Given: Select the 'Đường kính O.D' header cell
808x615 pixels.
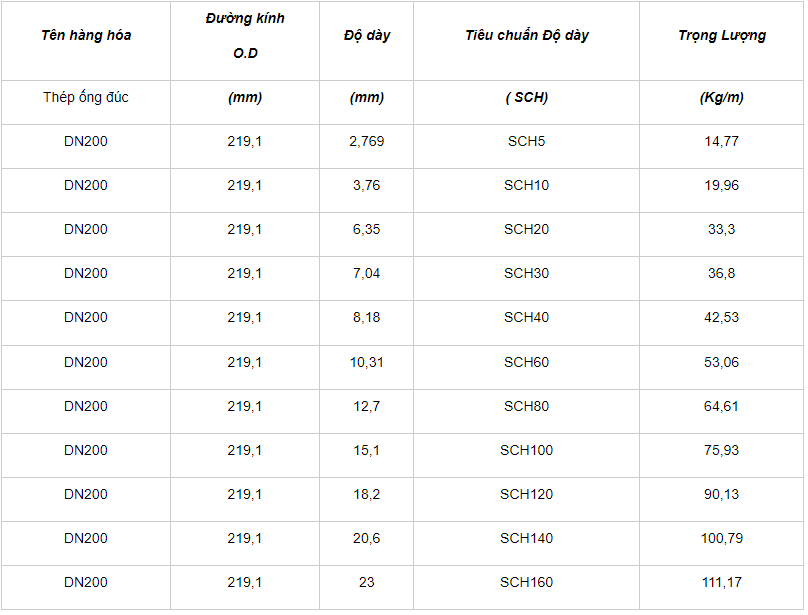Looking at the screenshot, I should coord(244,36).
